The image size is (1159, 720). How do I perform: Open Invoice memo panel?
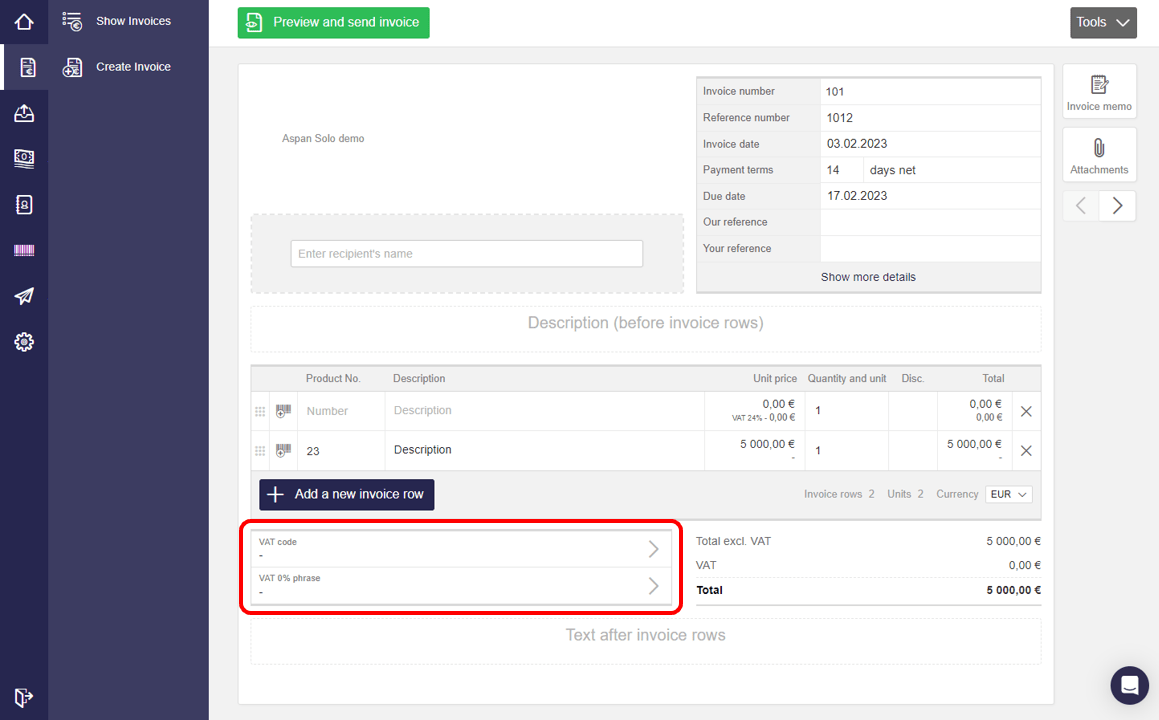[x=1099, y=92]
